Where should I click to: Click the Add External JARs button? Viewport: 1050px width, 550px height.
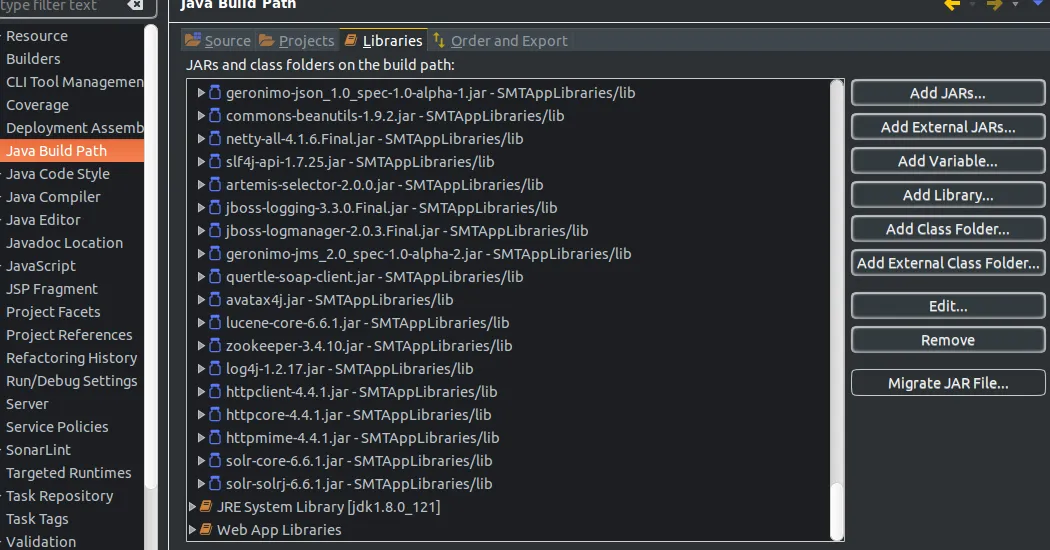coord(948,127)
